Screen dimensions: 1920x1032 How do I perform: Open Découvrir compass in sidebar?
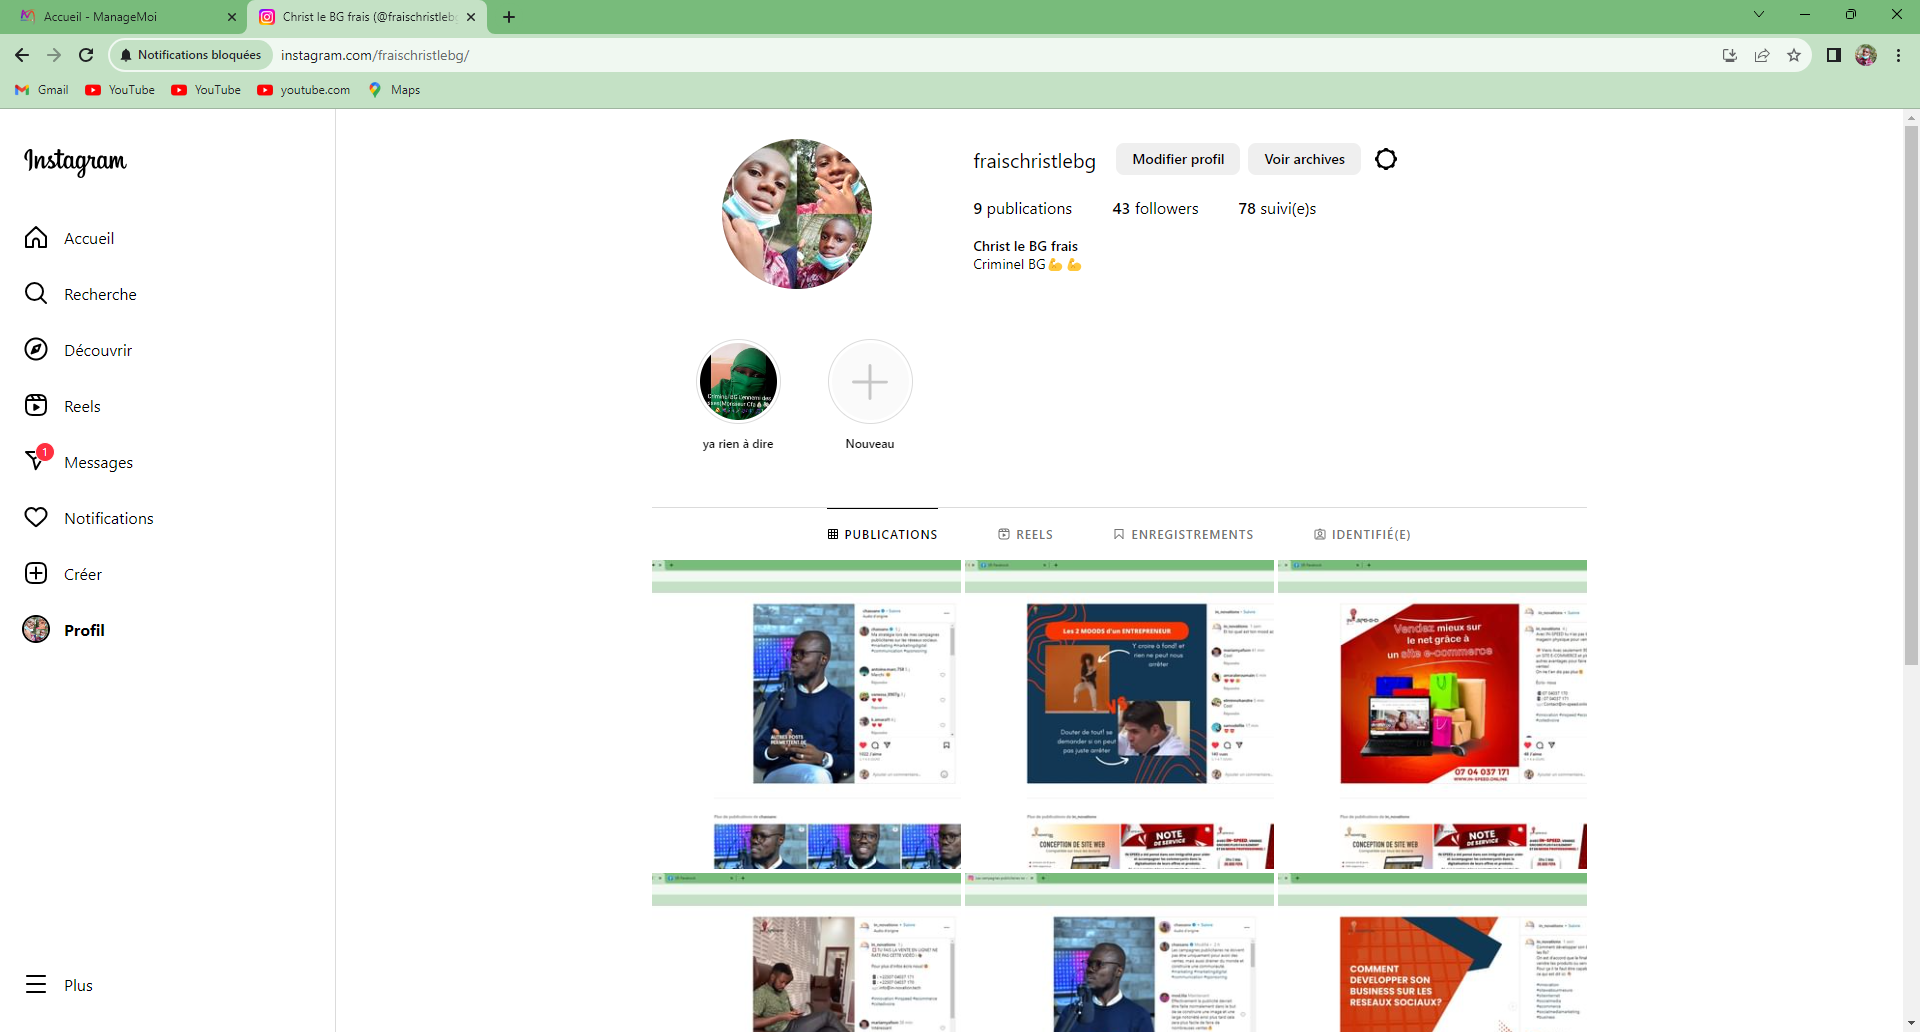point(36,350)
